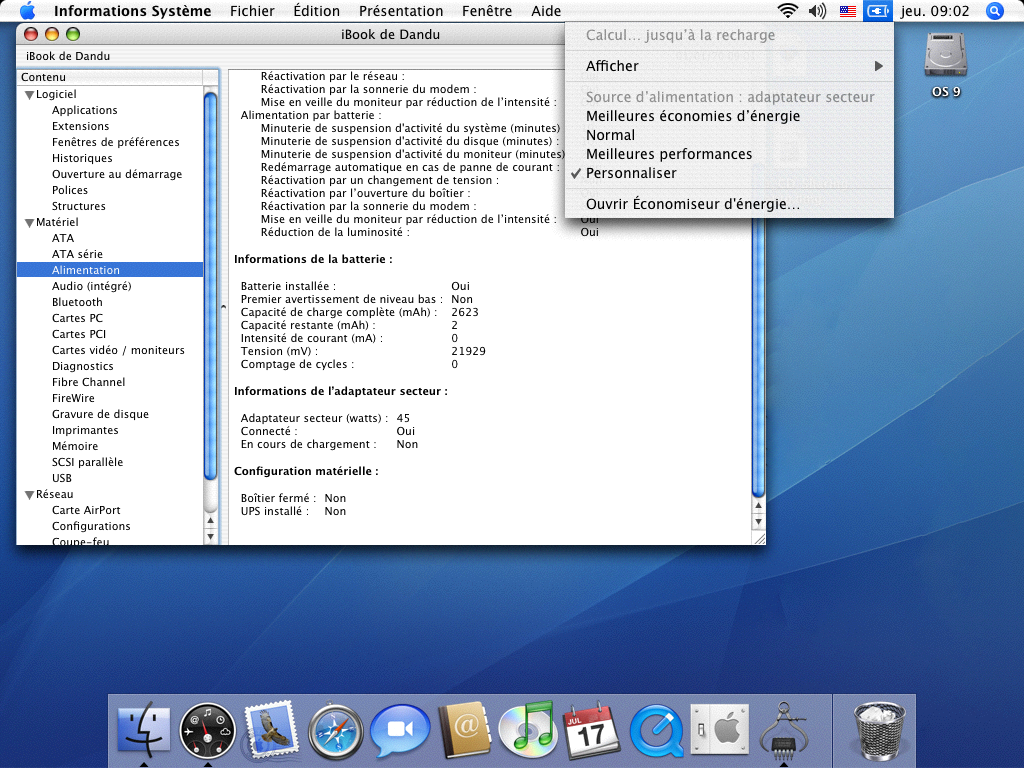Select Gravure de disque item
The image size is (1024, 768).
(100, 414)
